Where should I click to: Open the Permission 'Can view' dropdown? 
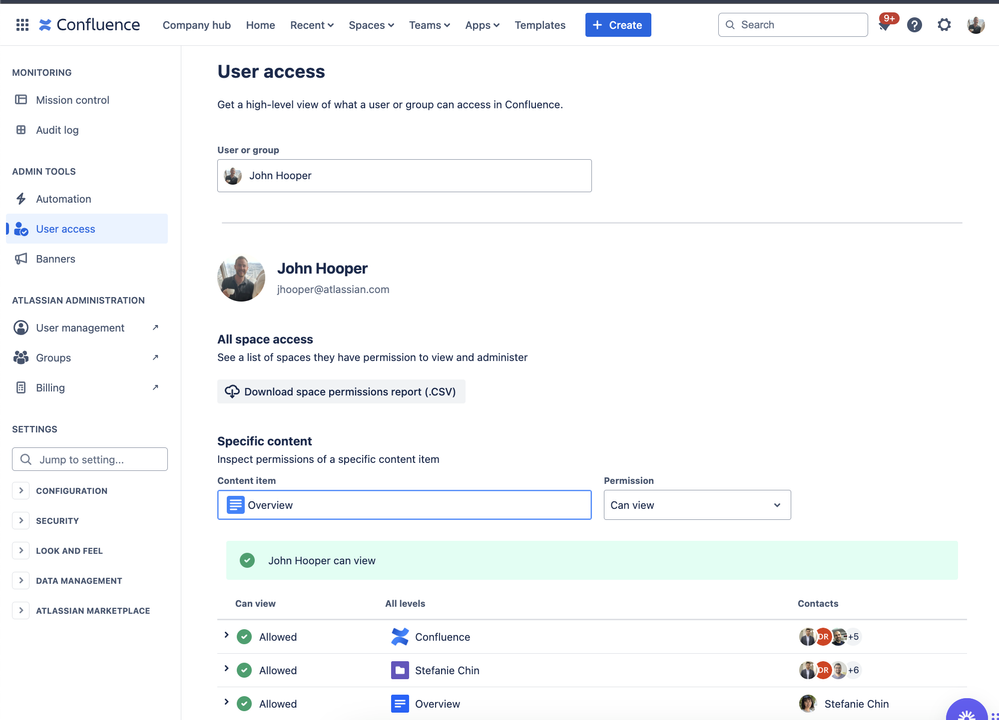click(x=697, y=505)
